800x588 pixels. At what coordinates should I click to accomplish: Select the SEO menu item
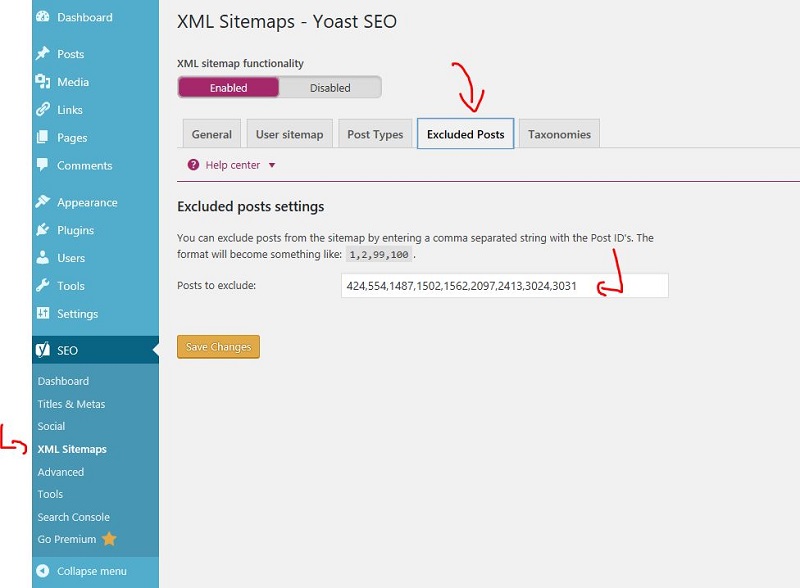point(95,350)
